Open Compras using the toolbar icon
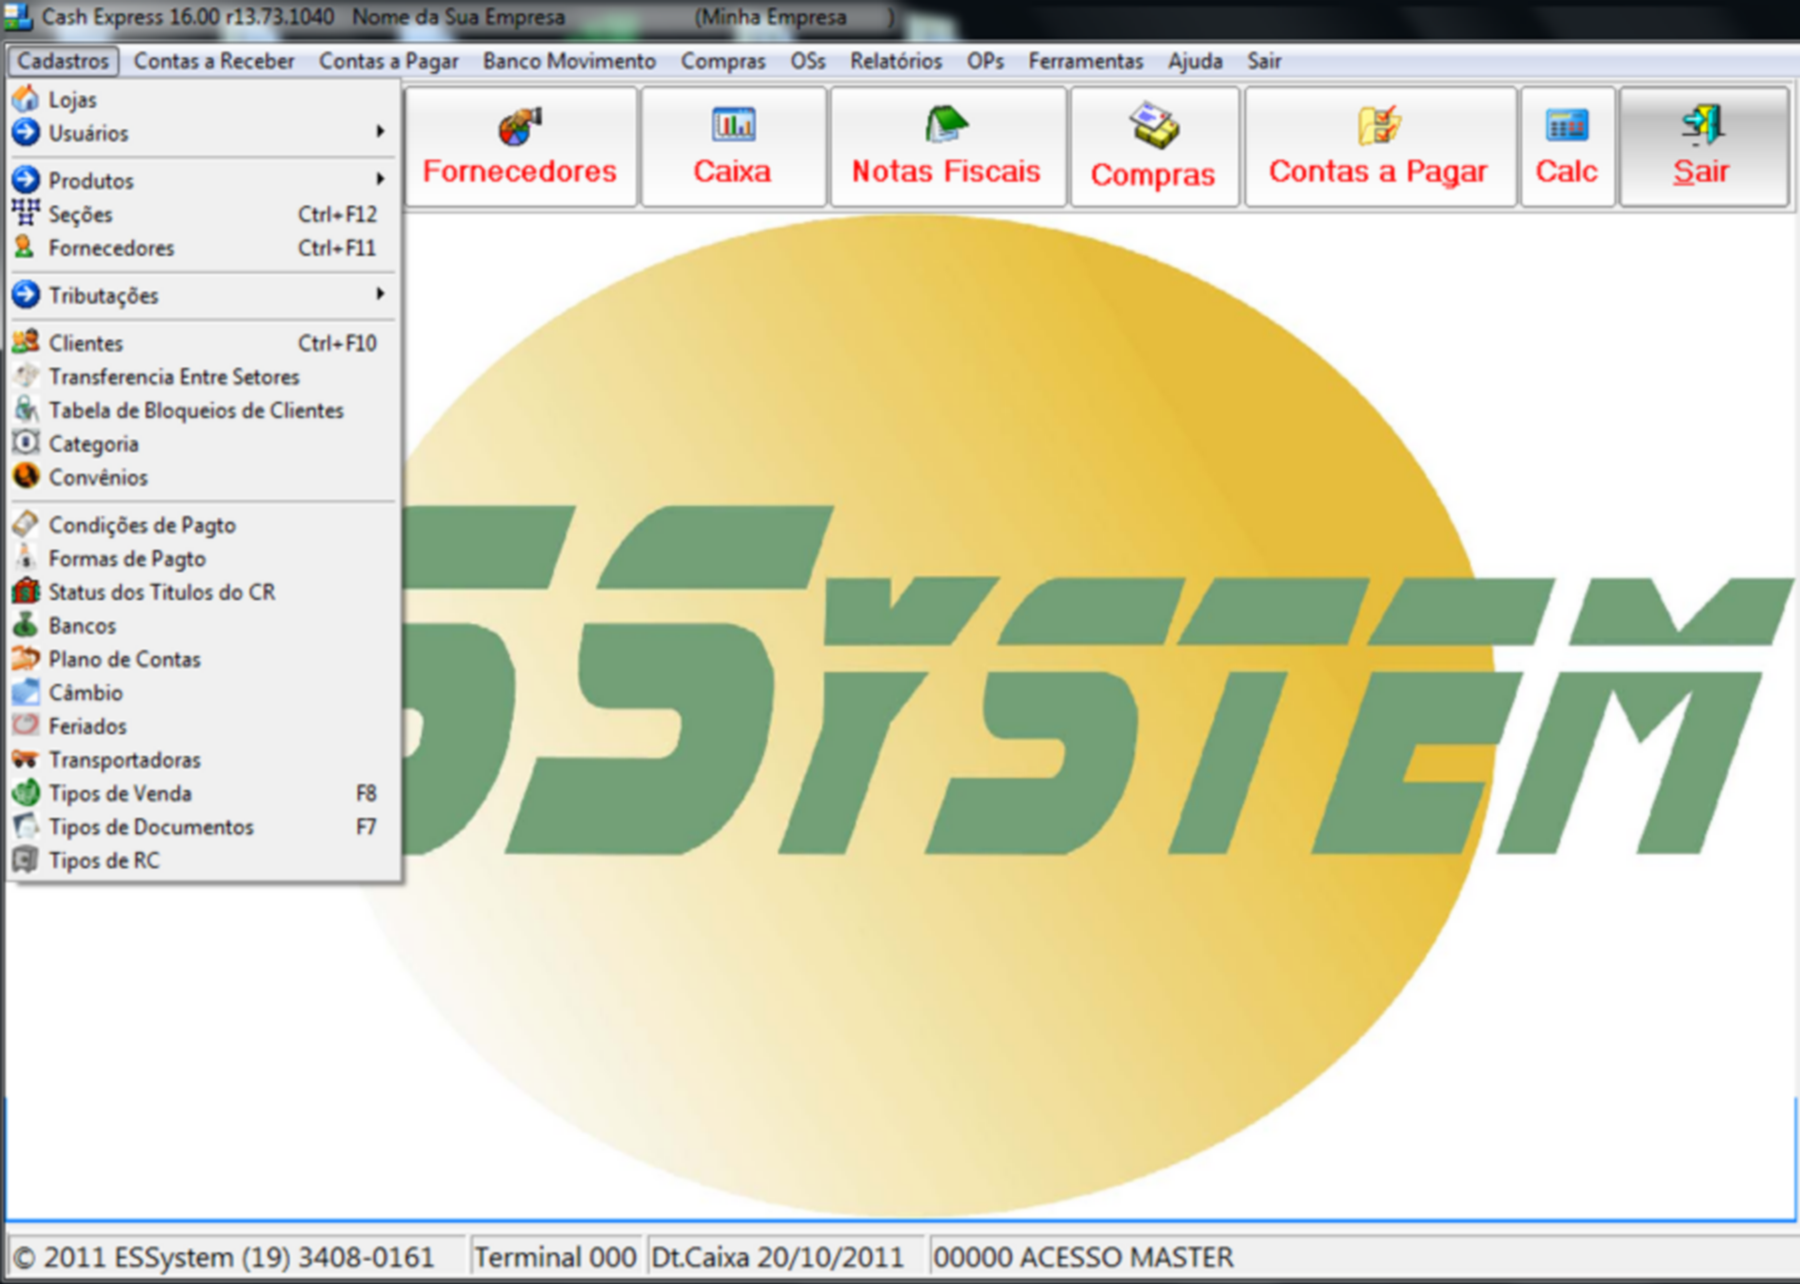This screenshot has width=1800, height=1284. tap(1154, 126)
